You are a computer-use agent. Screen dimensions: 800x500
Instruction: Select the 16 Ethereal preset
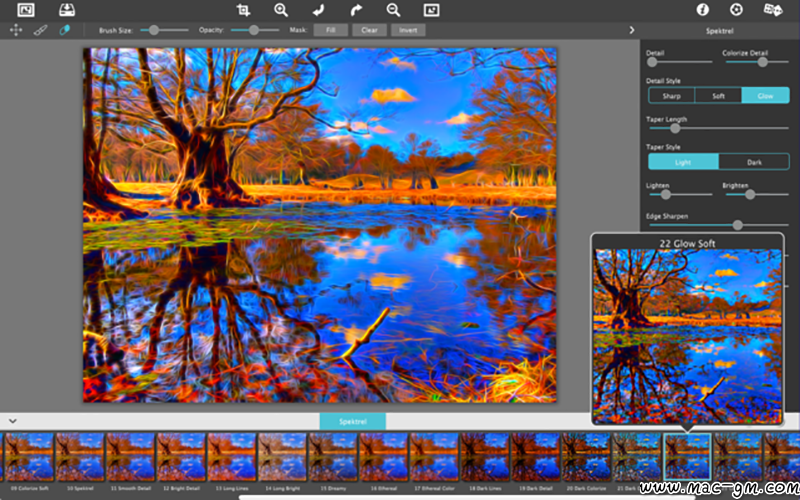click(x=384, y=457)
